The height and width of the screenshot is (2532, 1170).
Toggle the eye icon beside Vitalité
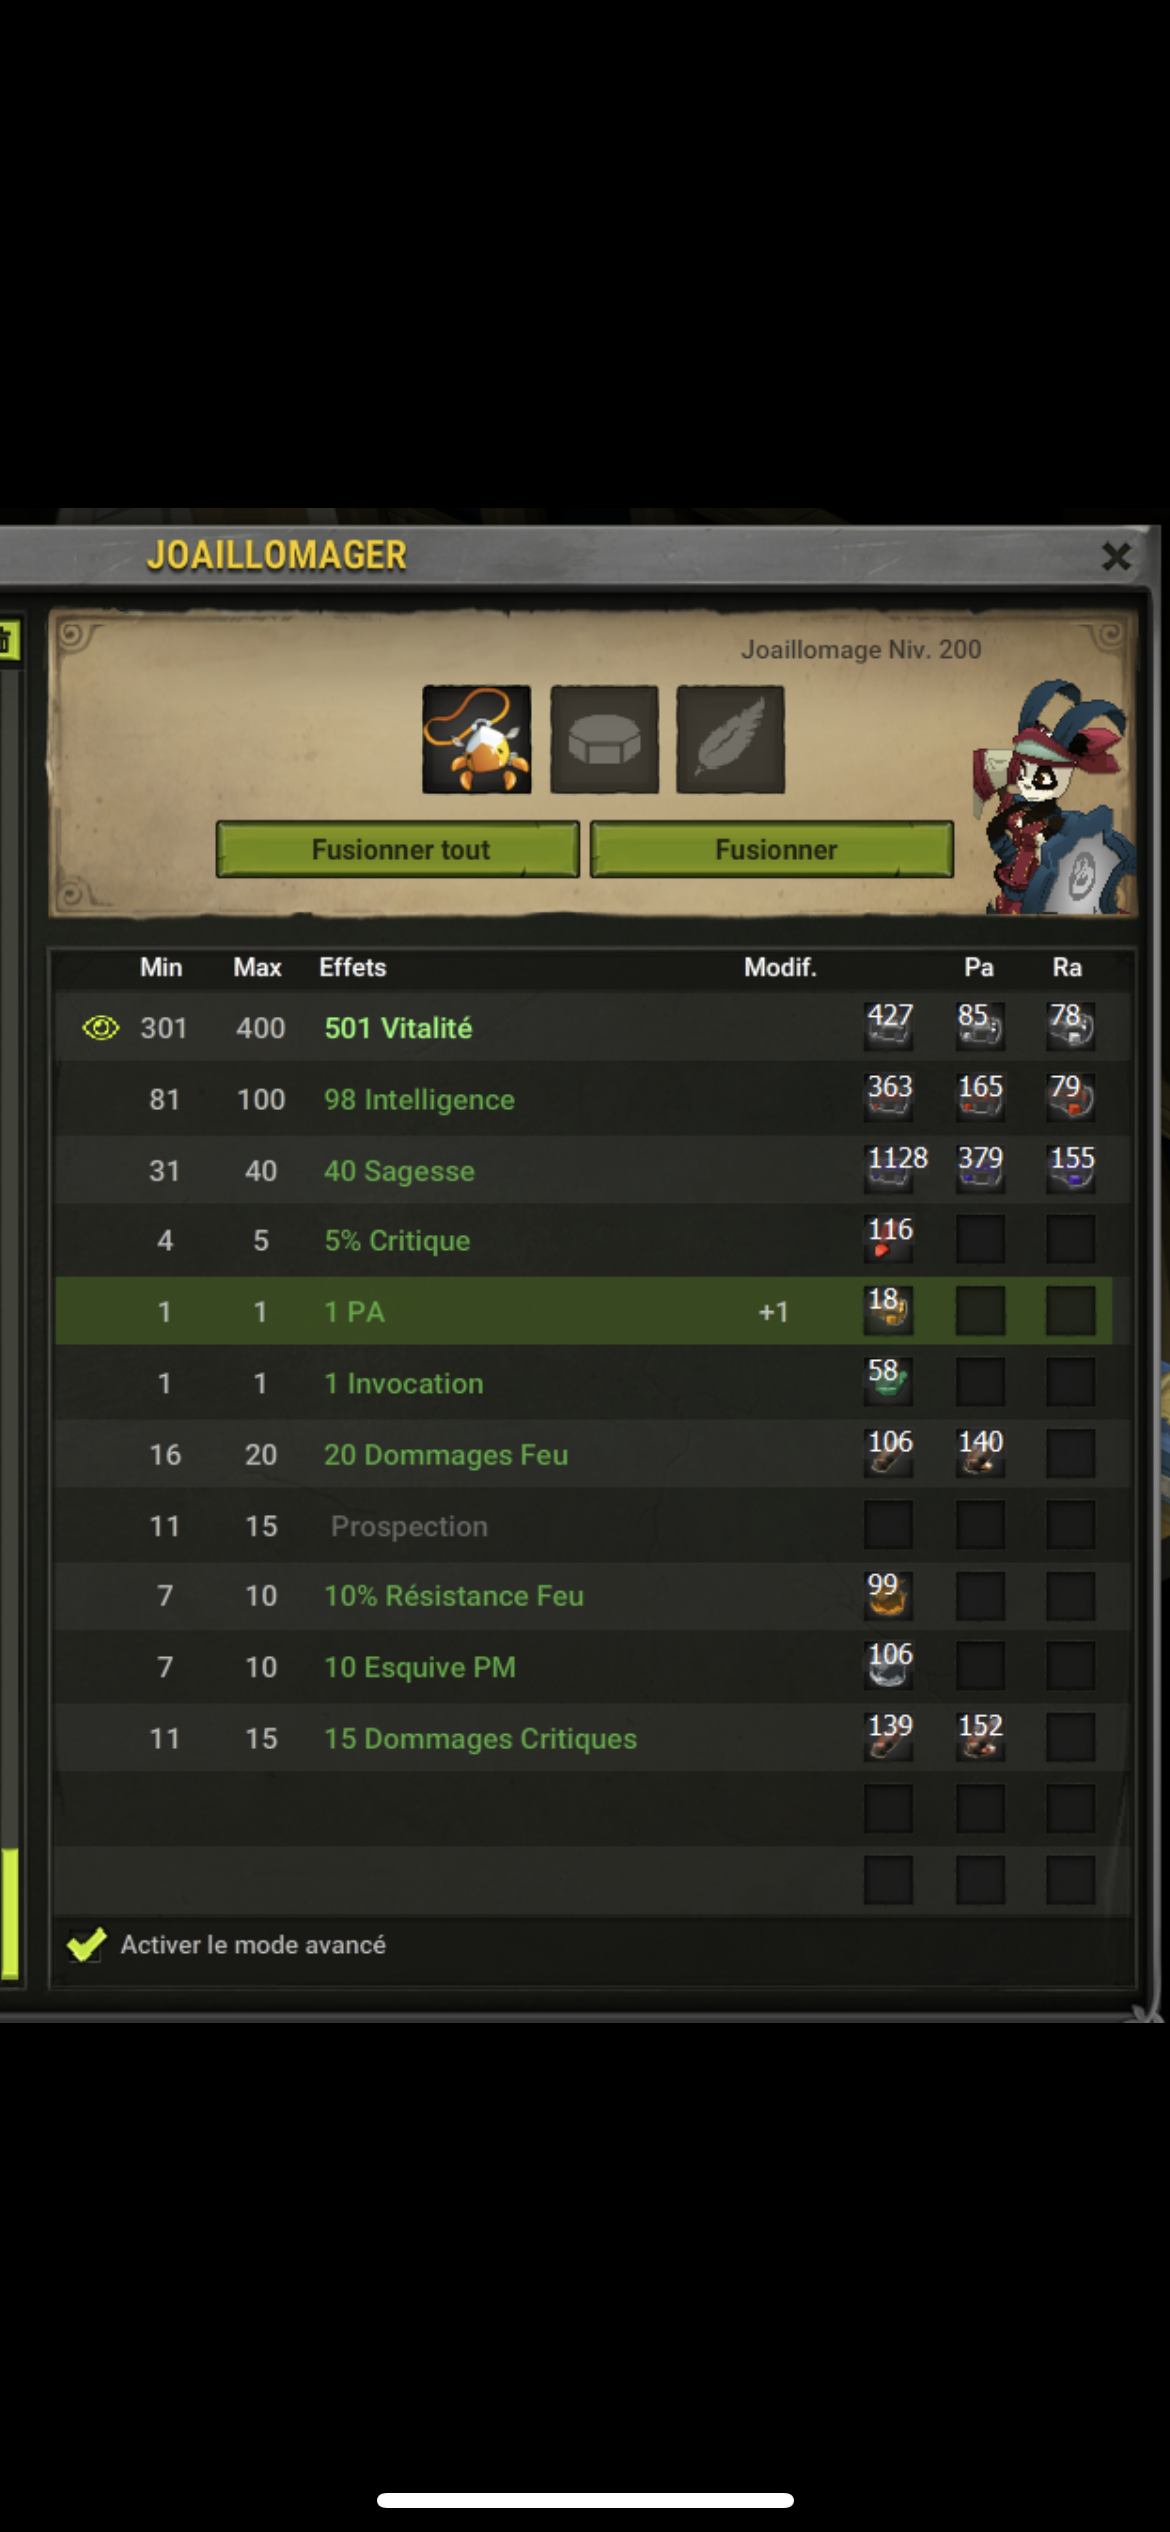coord(100,1027)
